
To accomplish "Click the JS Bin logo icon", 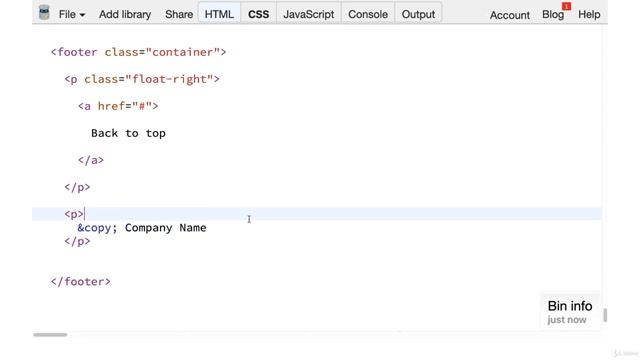I will 44,13.
